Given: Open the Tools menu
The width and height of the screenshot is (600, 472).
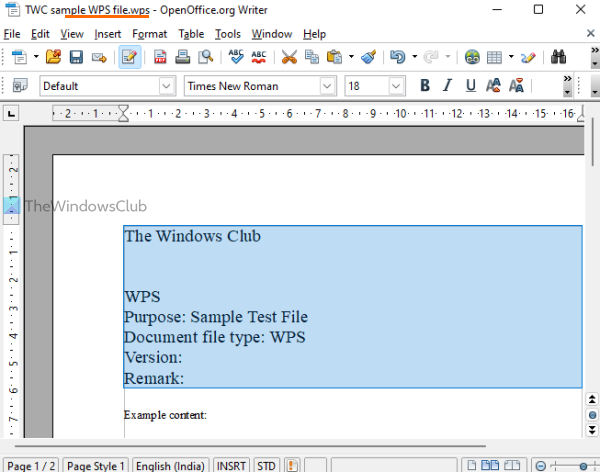Looking at the screenshot, I should [x=228, y=34].
